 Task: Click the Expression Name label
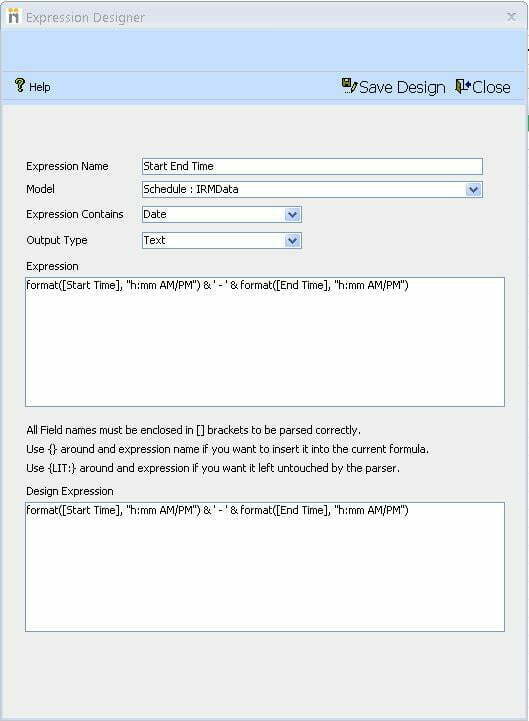67,166
